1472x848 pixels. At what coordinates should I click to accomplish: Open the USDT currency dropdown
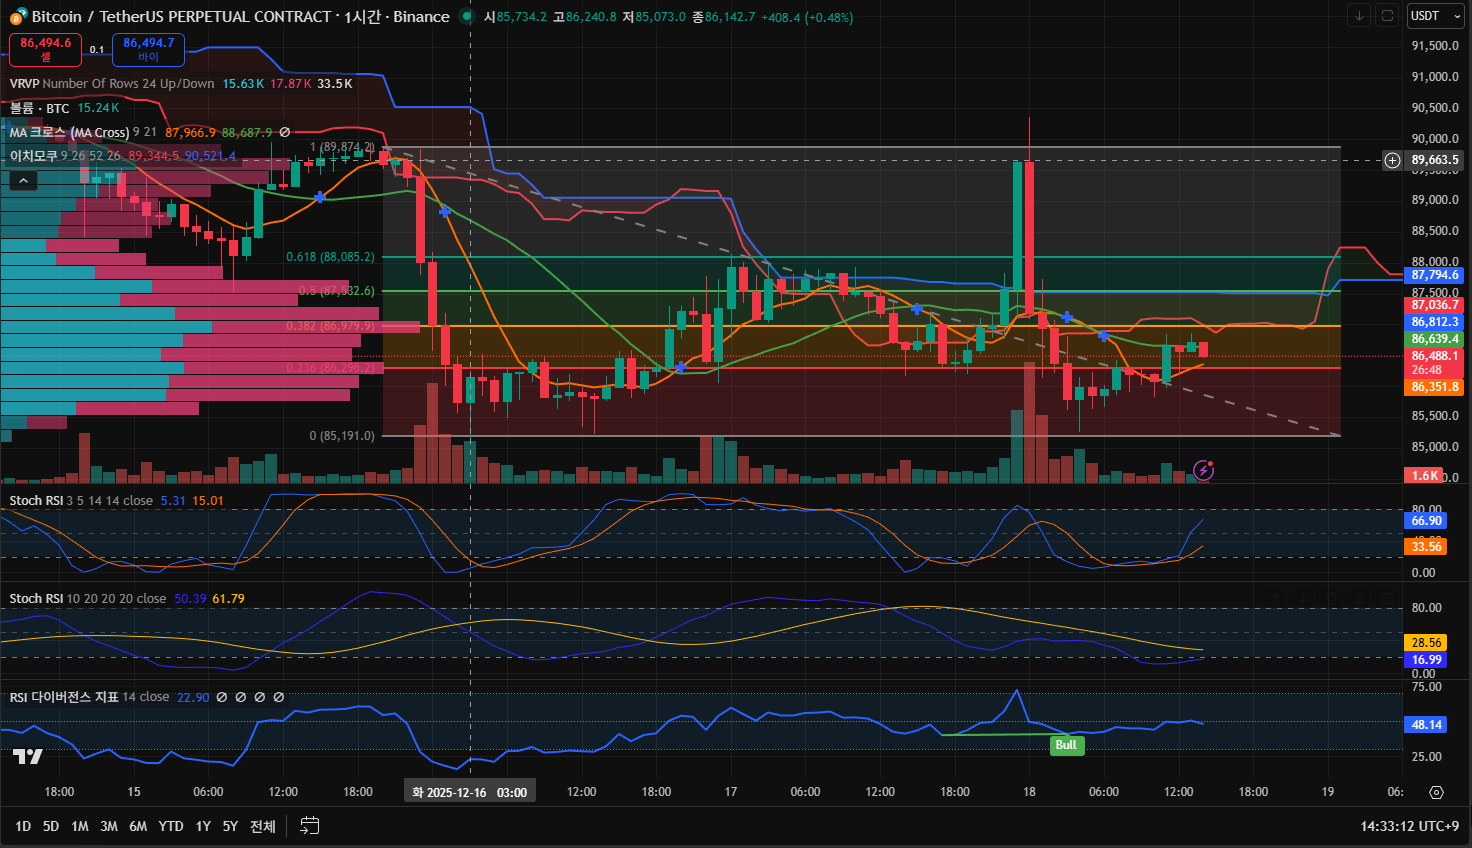pos(1434,16)
